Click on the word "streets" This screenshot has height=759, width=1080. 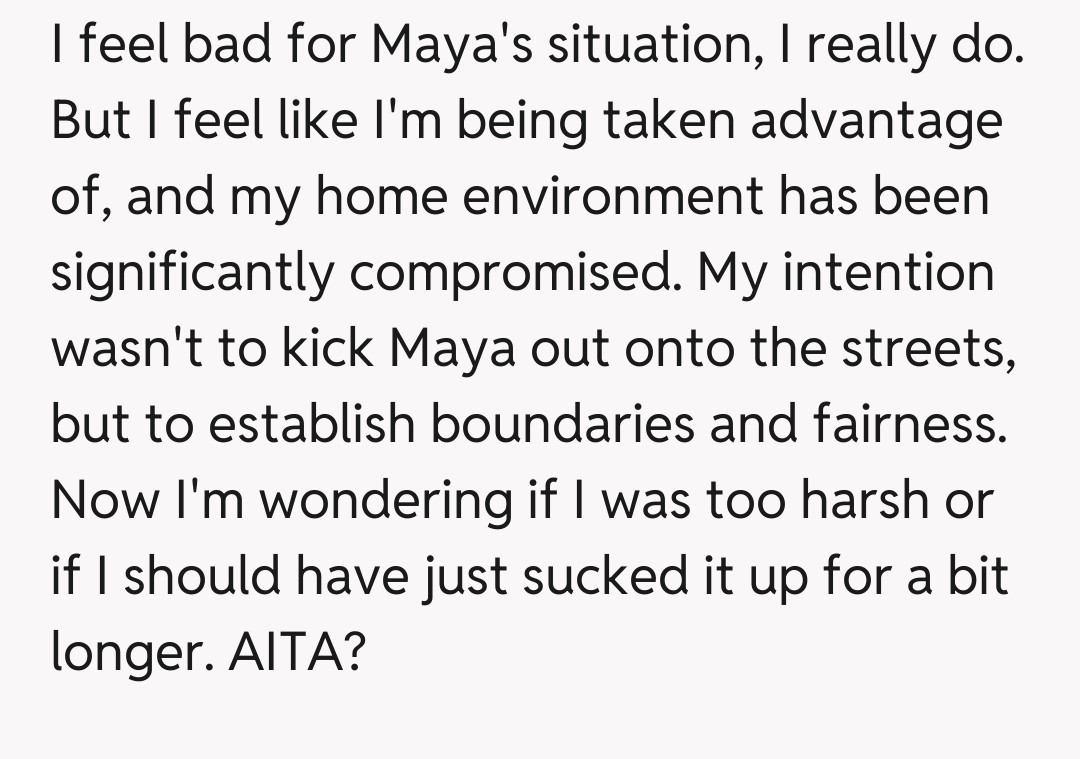click(936, 349)
